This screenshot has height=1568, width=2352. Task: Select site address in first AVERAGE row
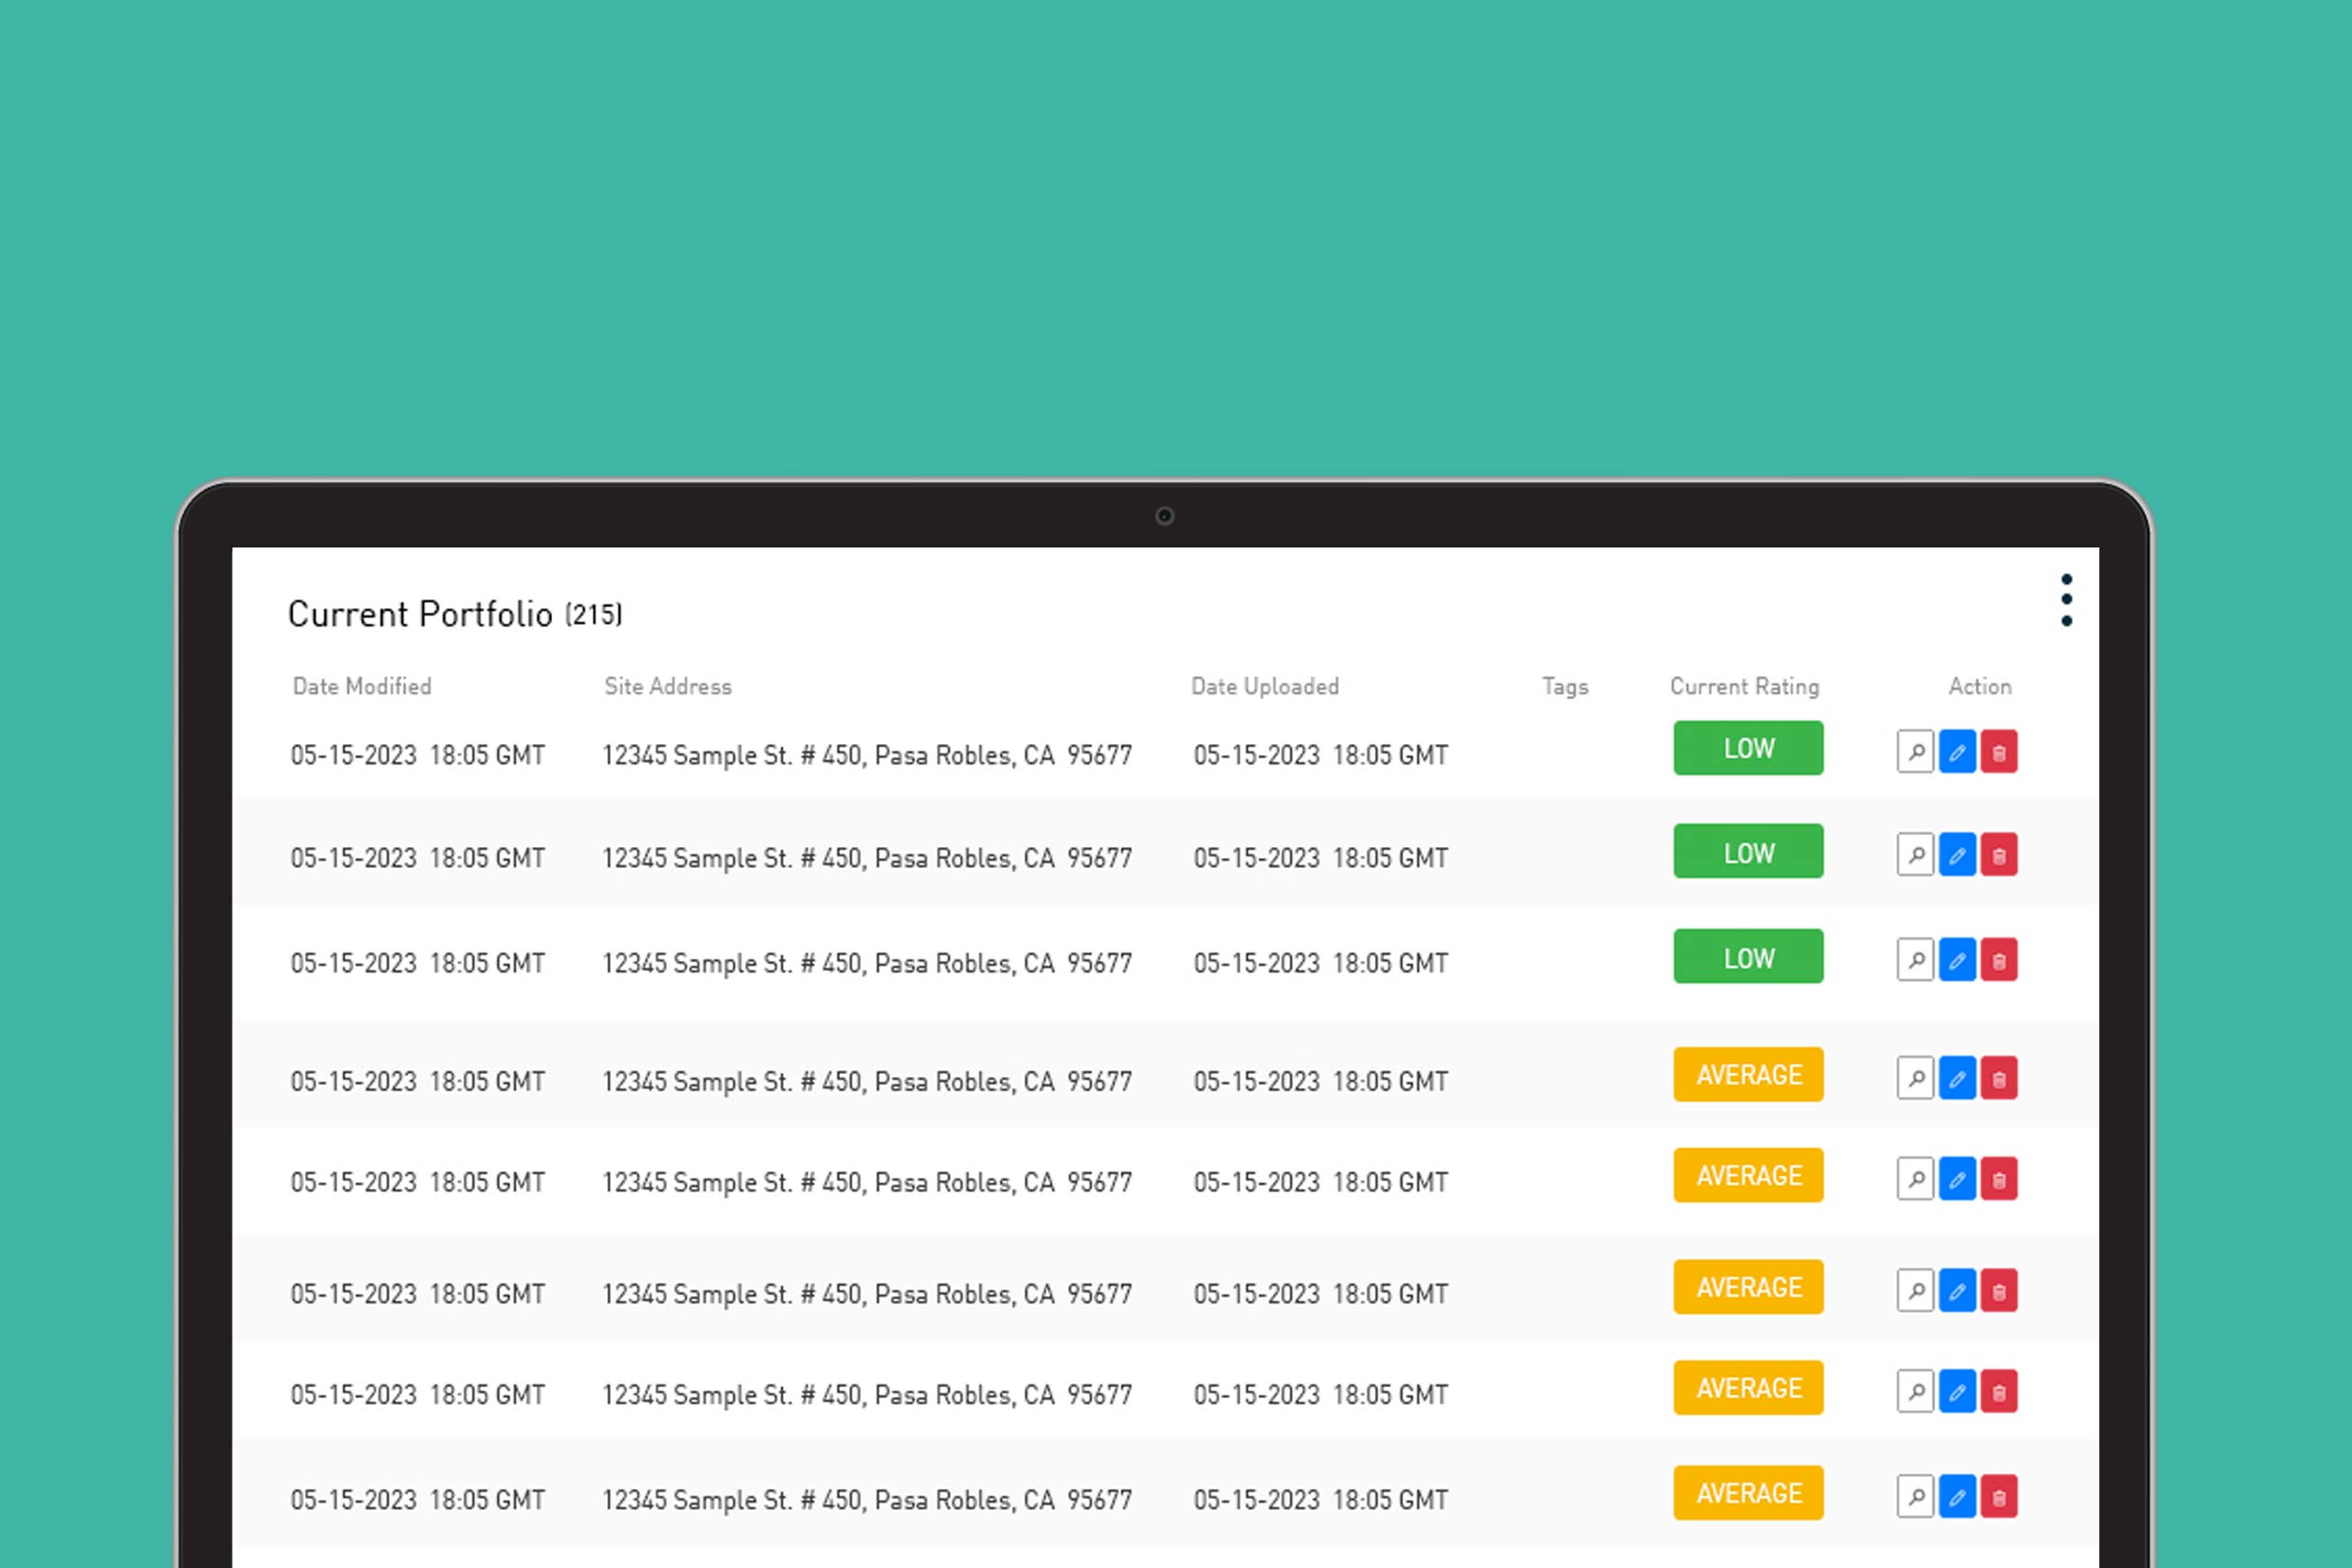(x=867, y=1081)
